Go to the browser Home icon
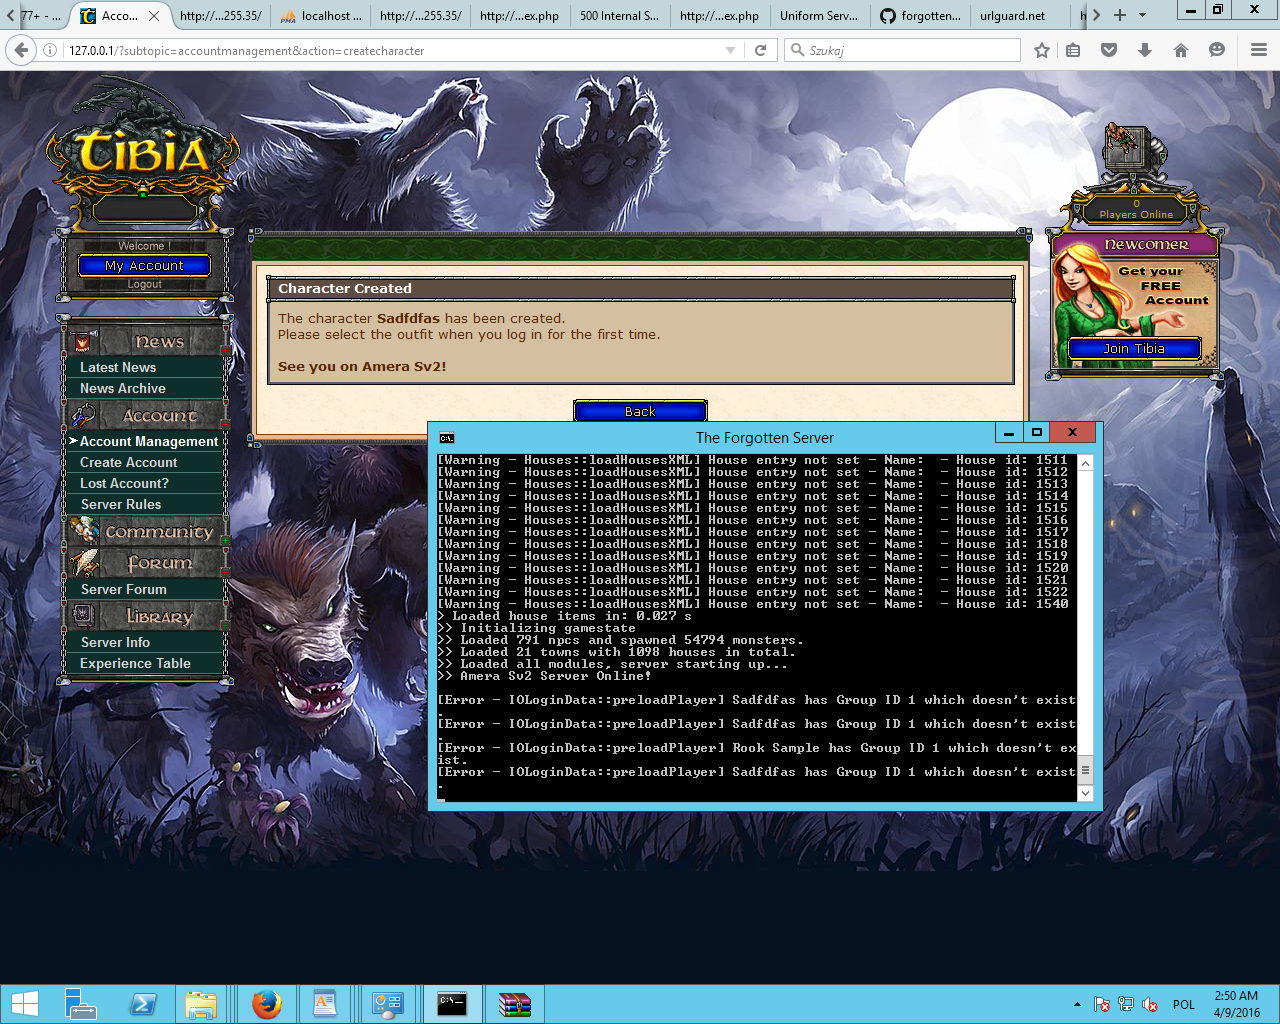The image size is (1280, 1024). pos(1181,50)
